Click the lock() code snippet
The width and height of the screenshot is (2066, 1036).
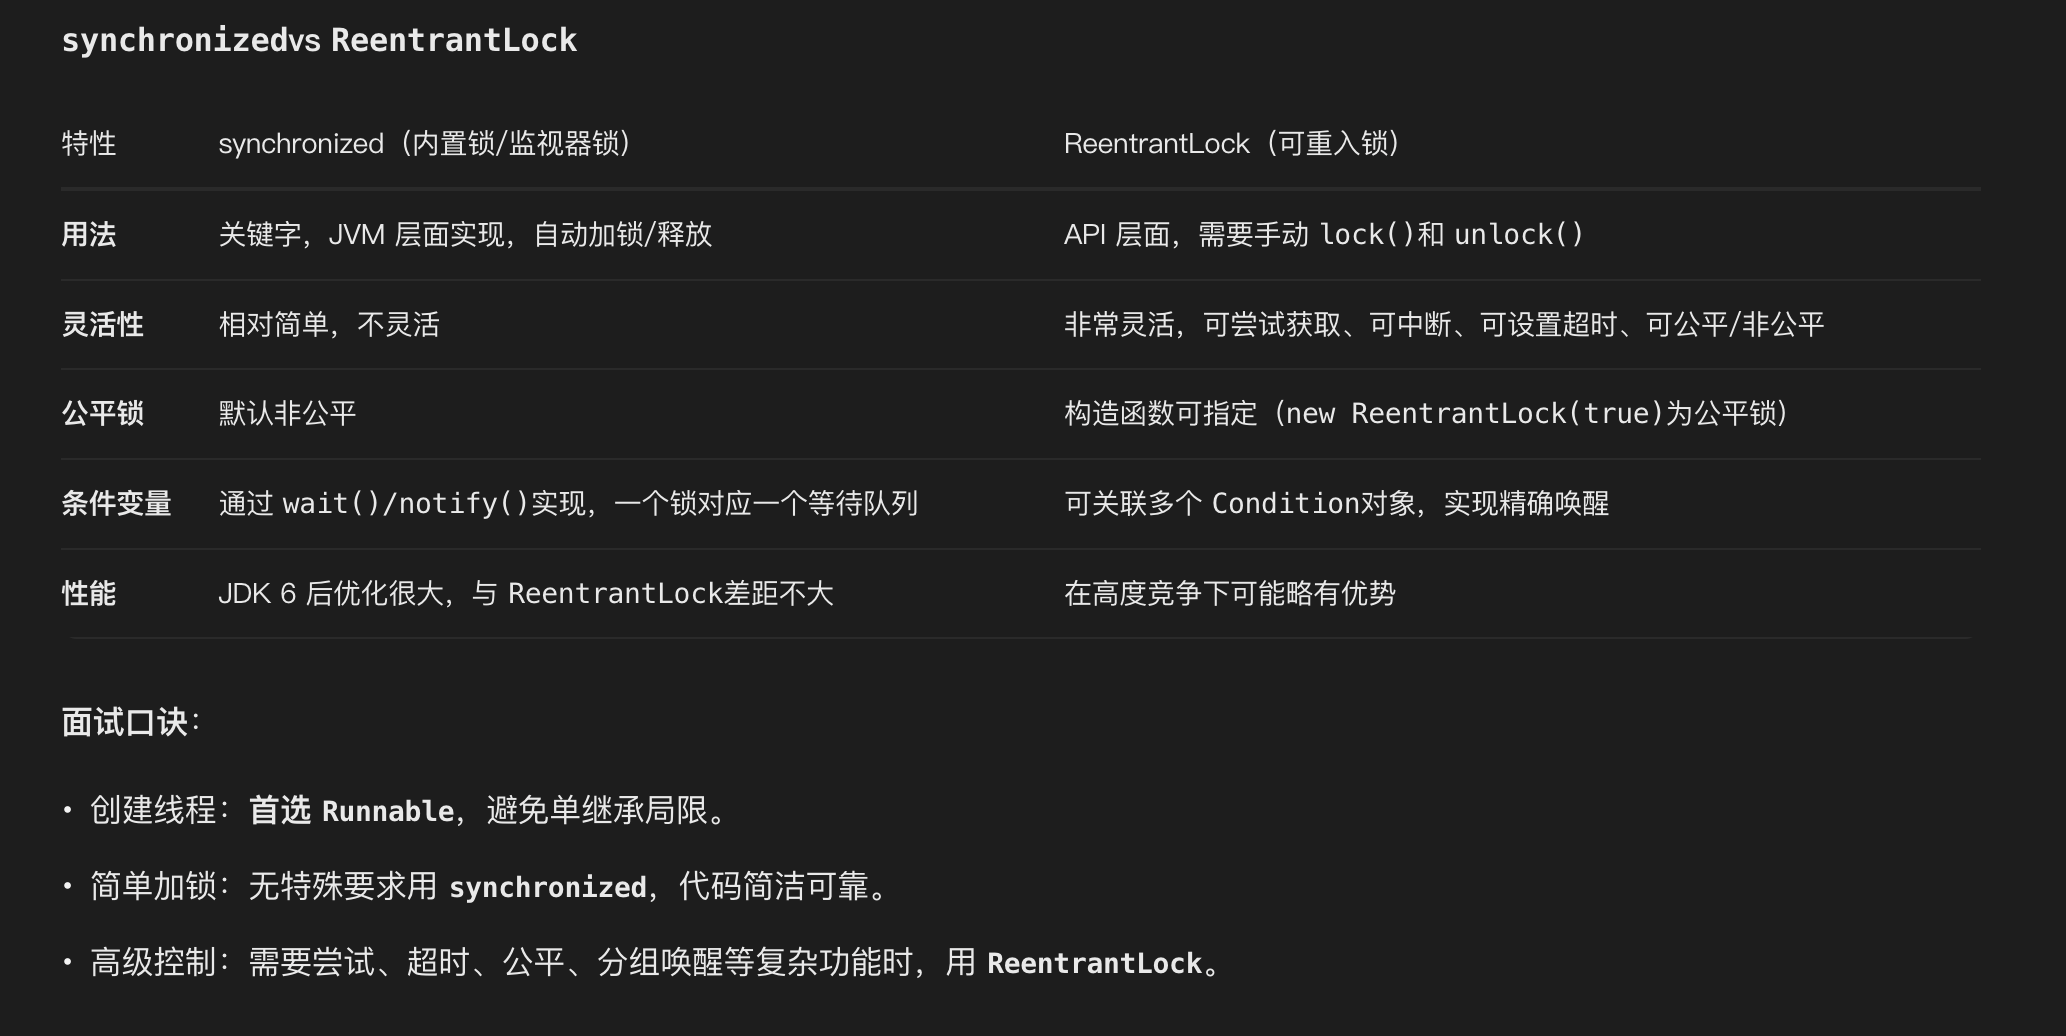click(1367, 235)
